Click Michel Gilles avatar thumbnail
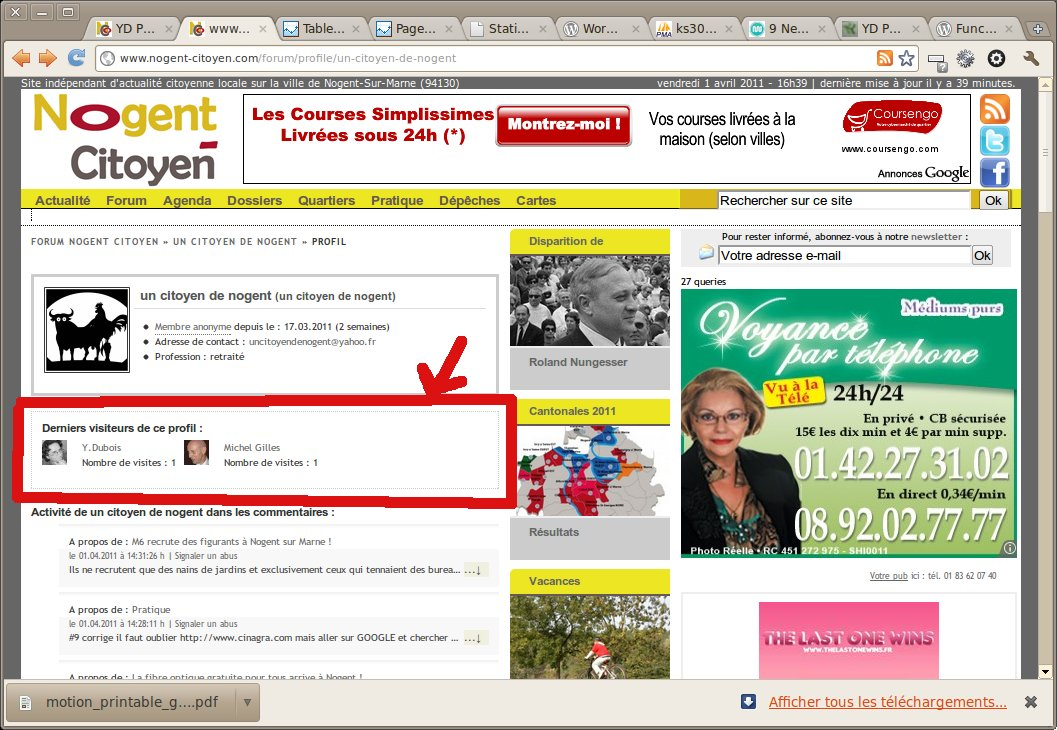The width and height of the screenshot is (1057, 730). [196, 452]
